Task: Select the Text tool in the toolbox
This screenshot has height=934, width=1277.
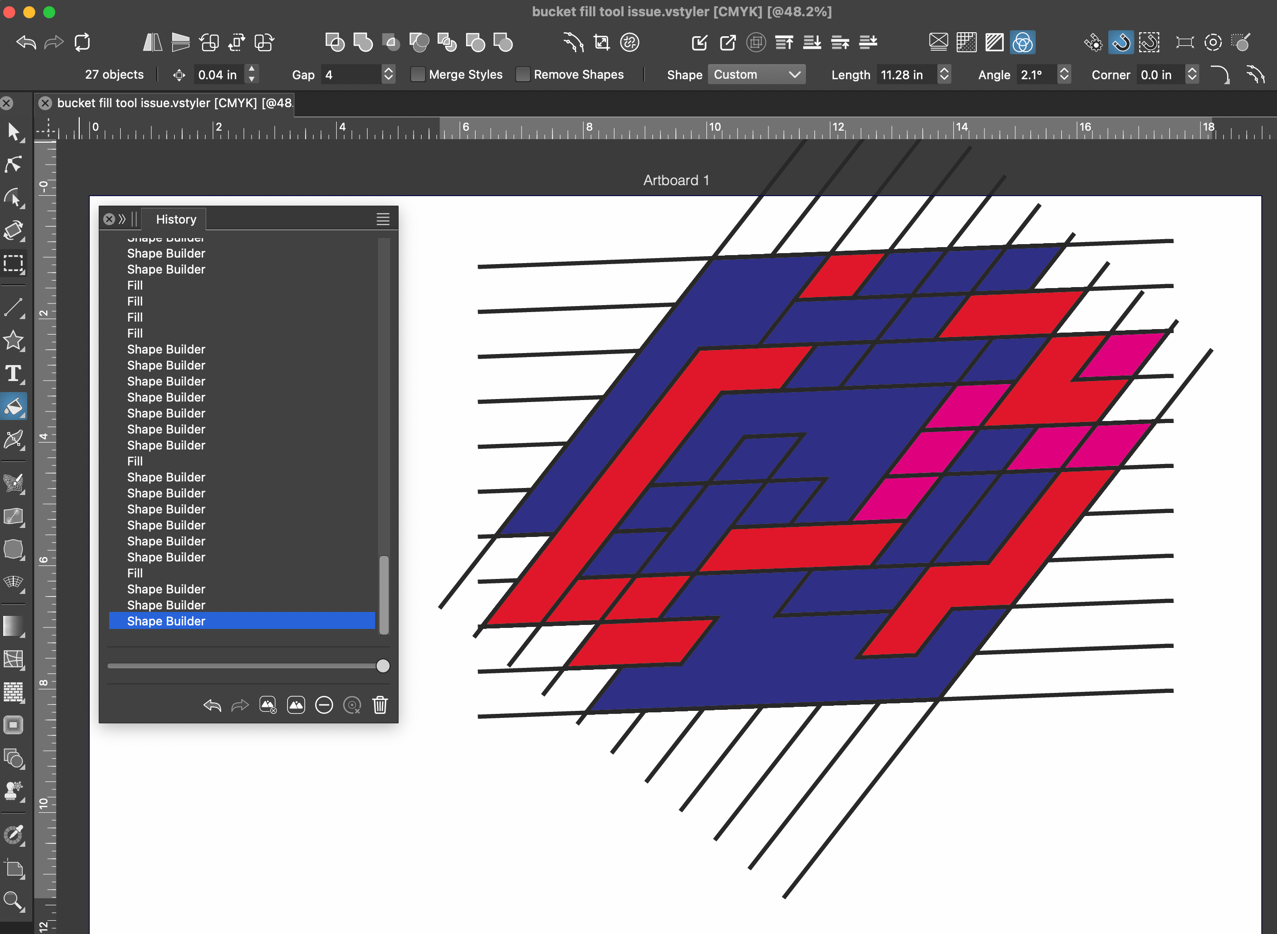Action: click(14, 374)
